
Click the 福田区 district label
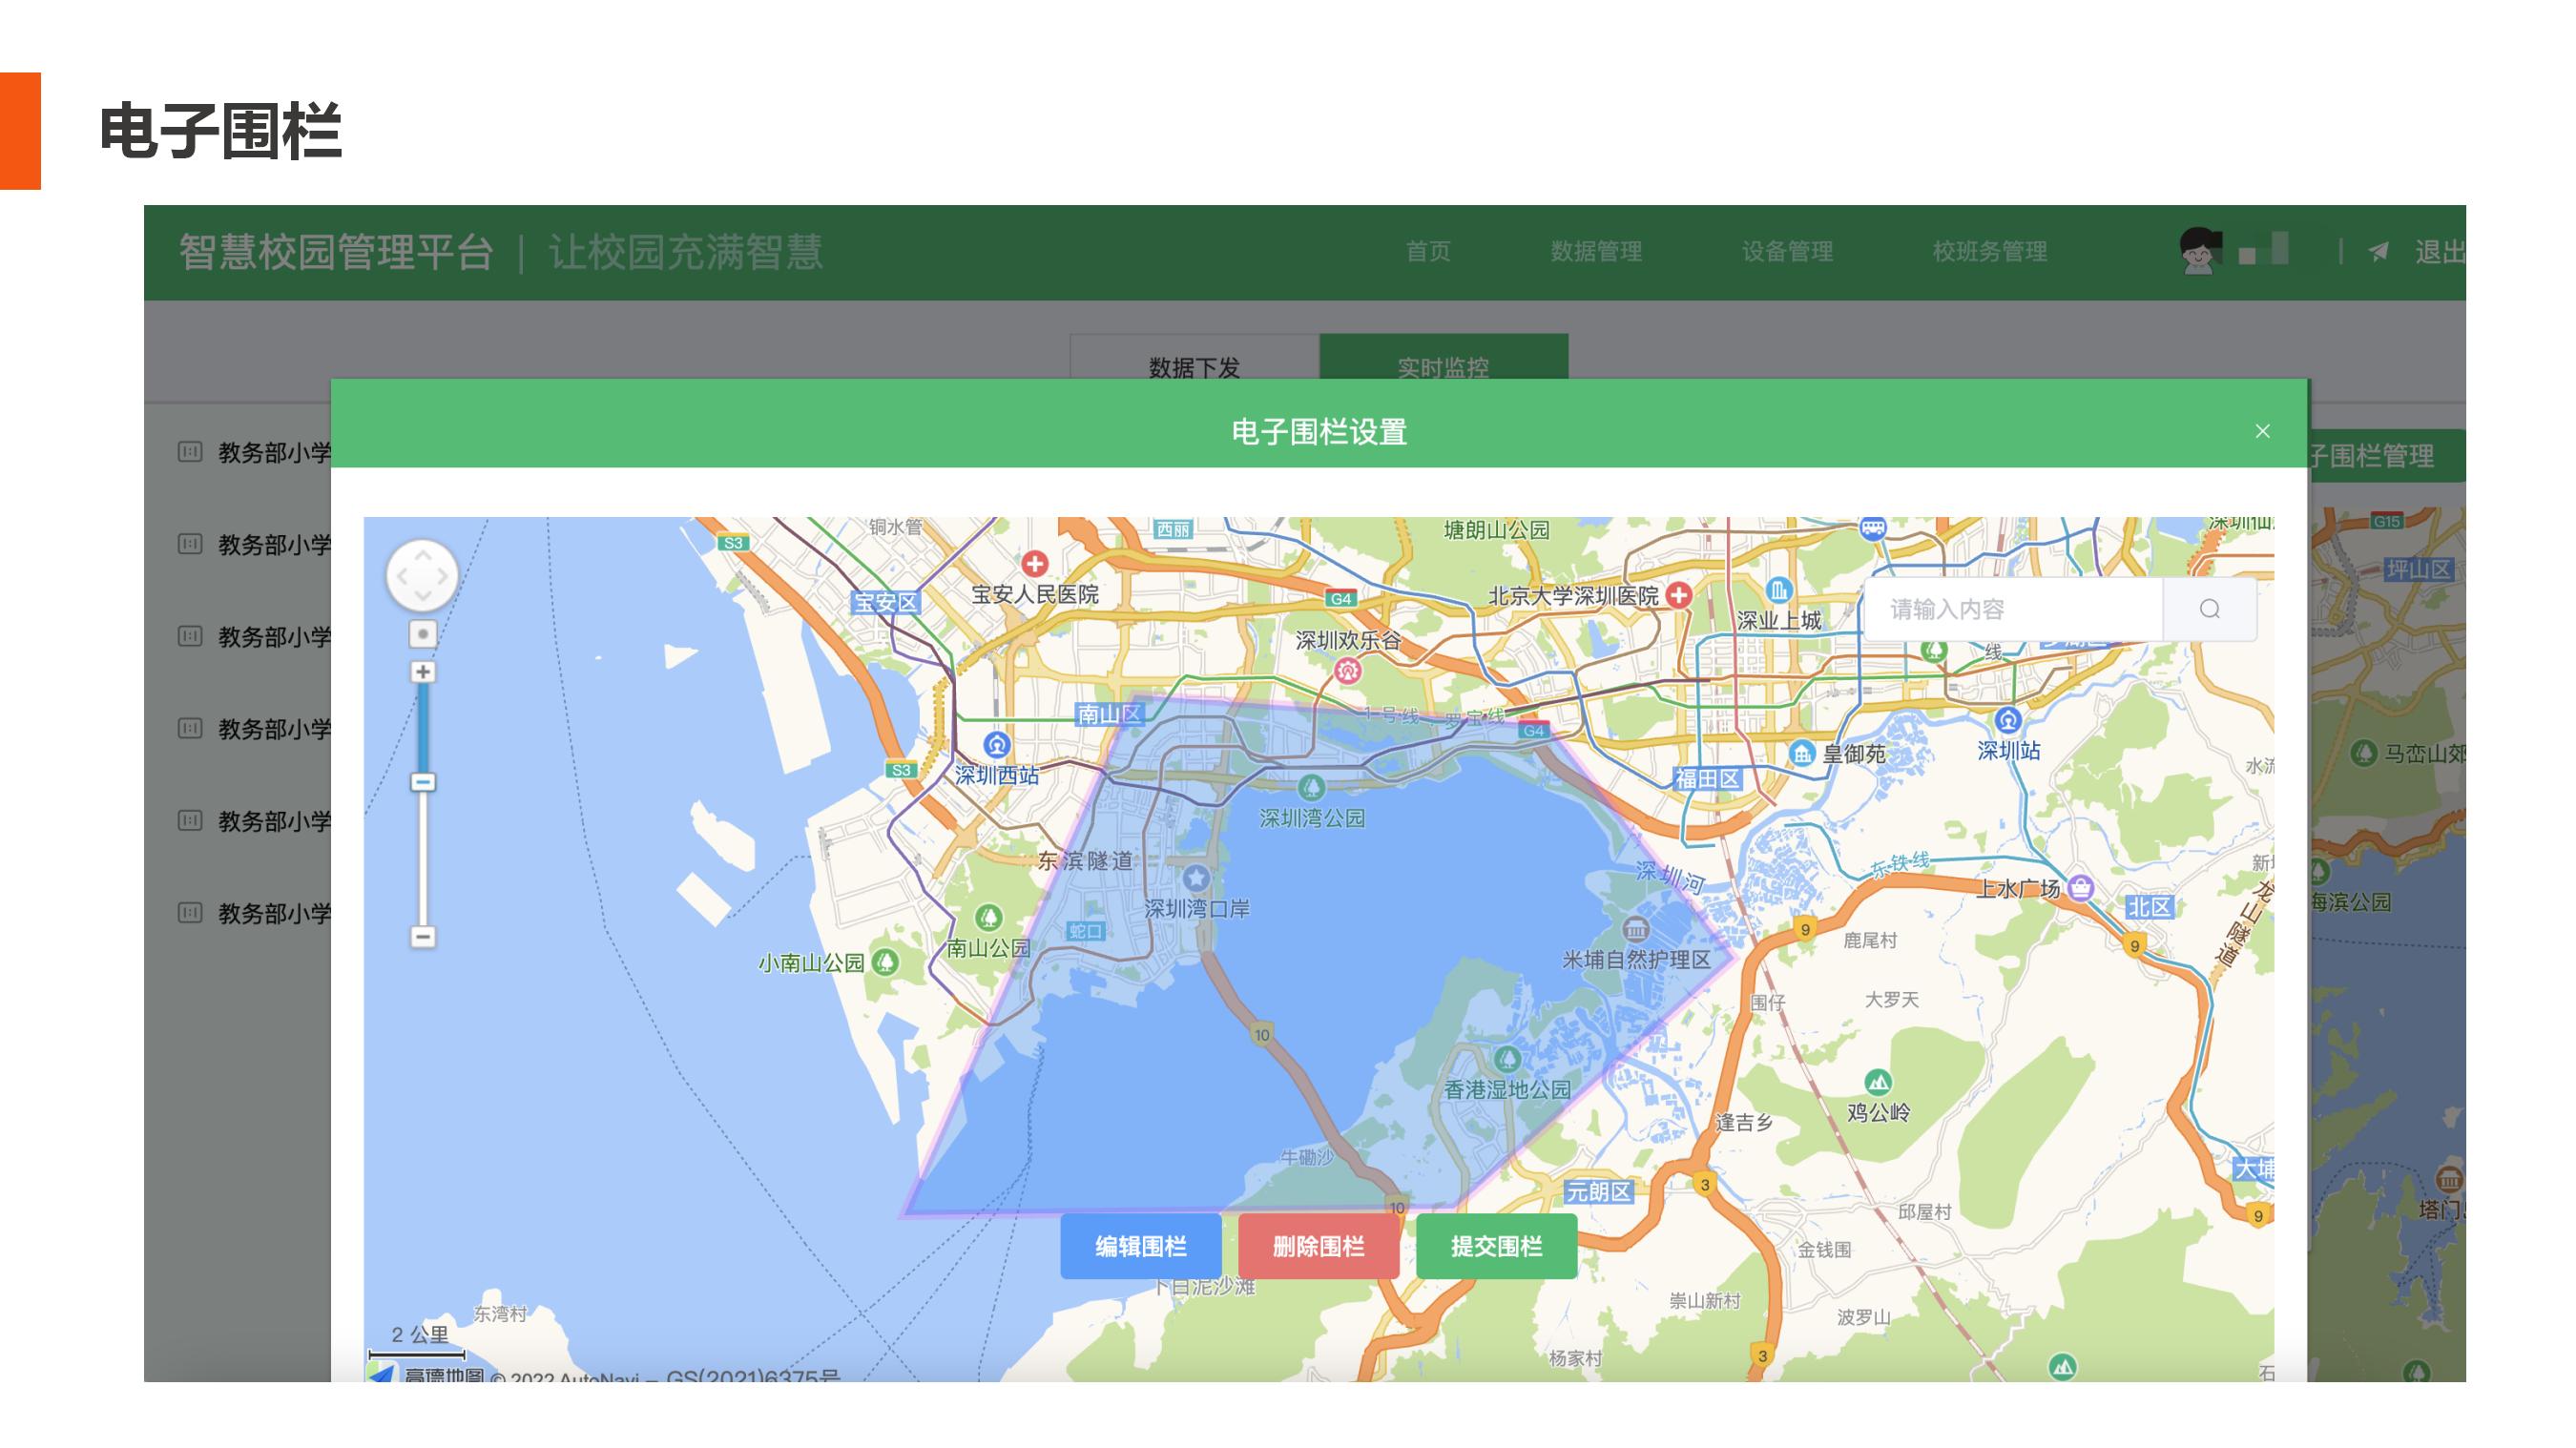tap(1708, 778)
